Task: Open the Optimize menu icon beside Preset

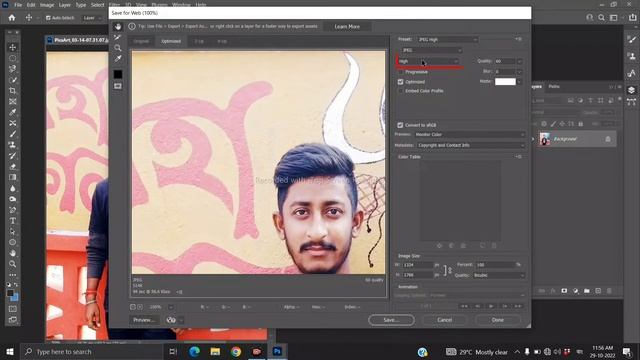Action: 518,39
